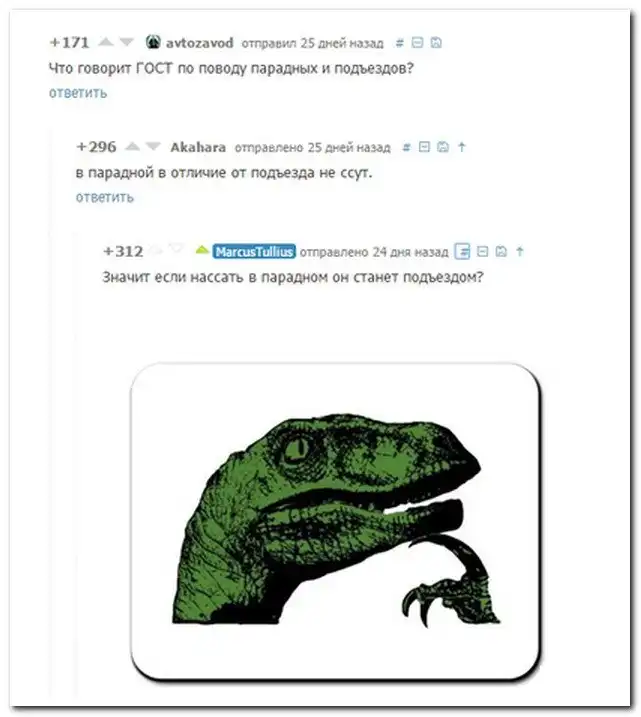Collapse MarcusTullius's comment branch
The image size is (641, 717).
point(482,251)
